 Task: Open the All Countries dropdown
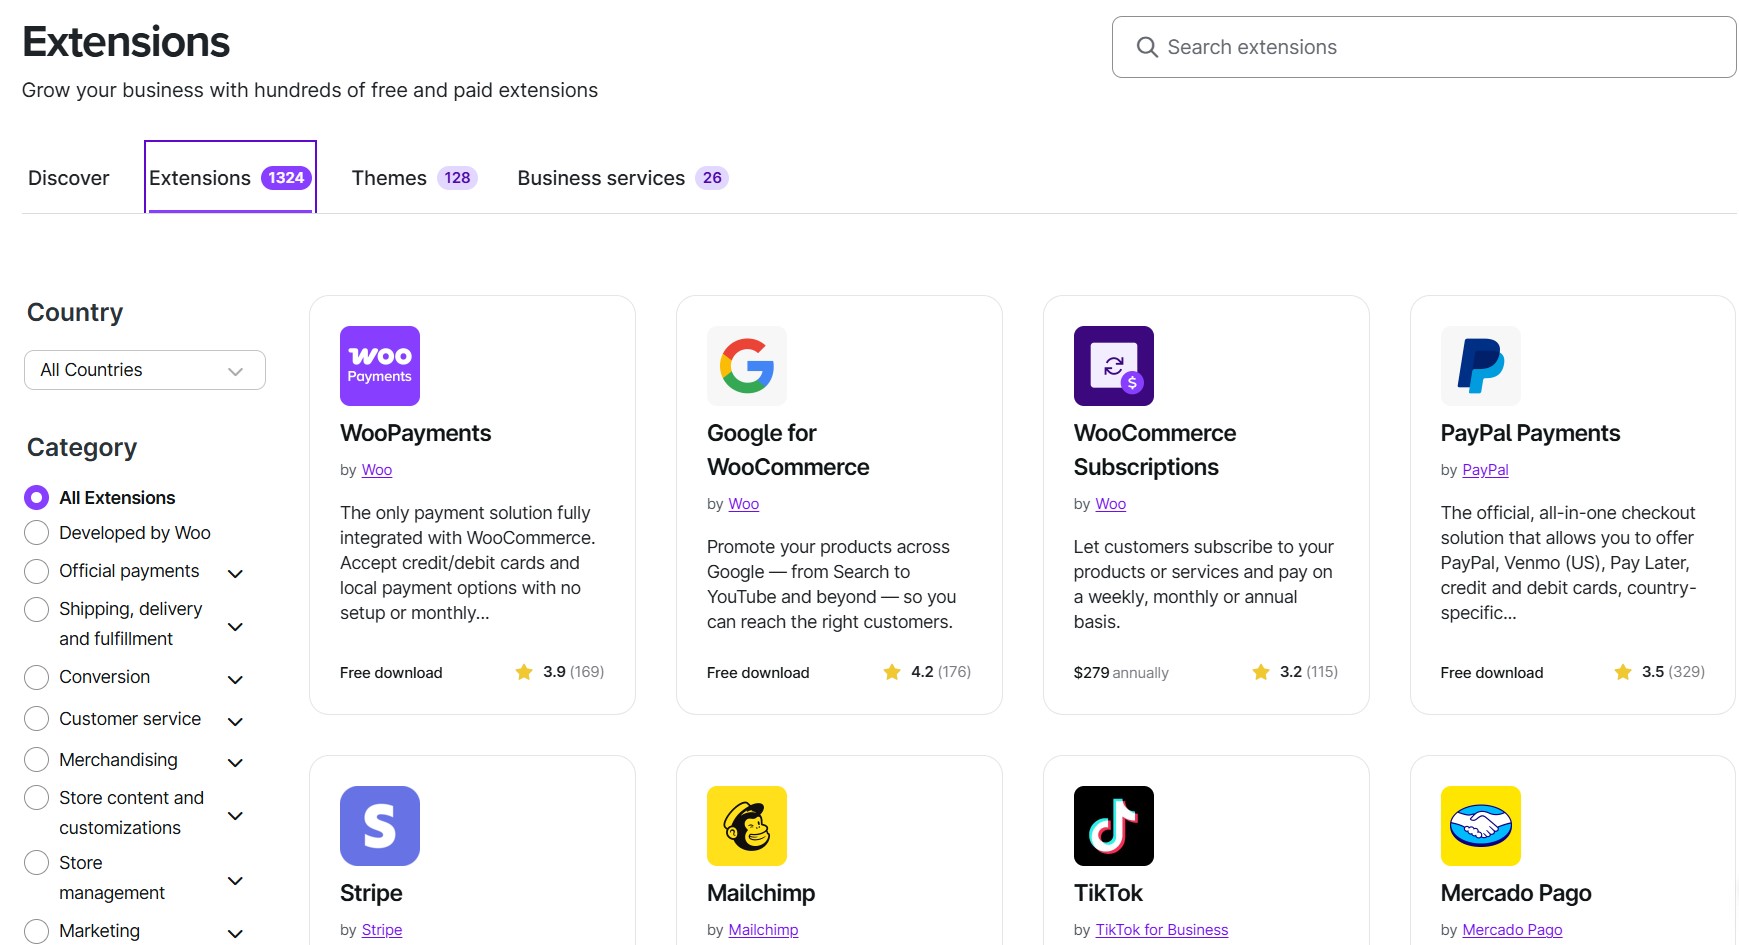pos(145,370)
